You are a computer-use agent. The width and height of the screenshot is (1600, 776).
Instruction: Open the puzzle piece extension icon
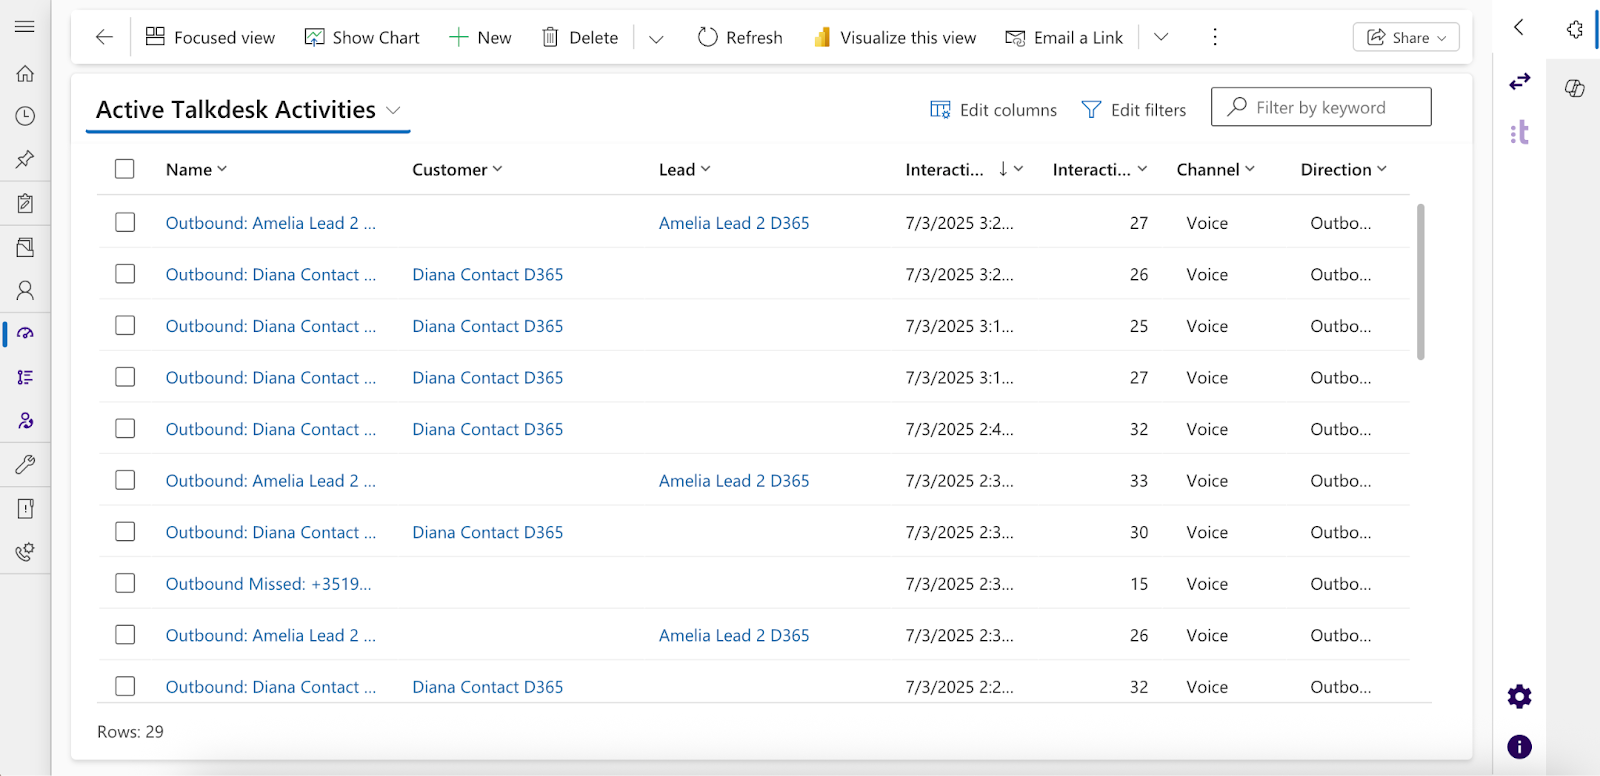pos(1575,30)
